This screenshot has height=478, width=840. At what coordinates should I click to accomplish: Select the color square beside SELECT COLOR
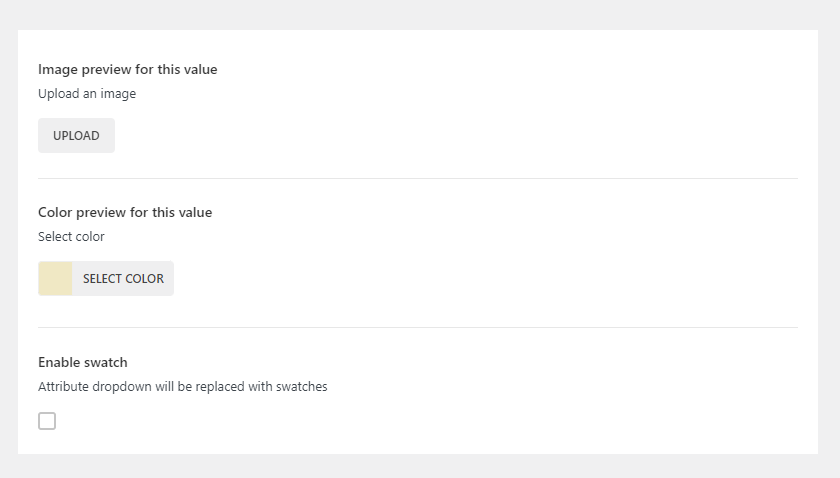[55, 279]
